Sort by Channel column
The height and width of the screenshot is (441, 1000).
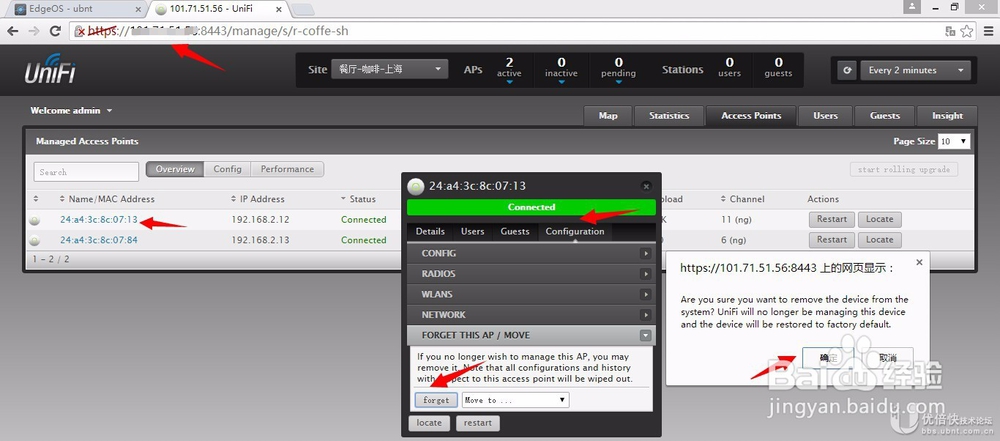tap(742, 199)
